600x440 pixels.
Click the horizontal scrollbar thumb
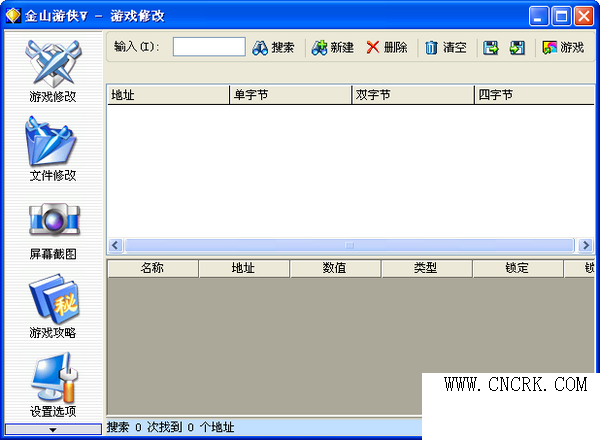pos(349,245)
